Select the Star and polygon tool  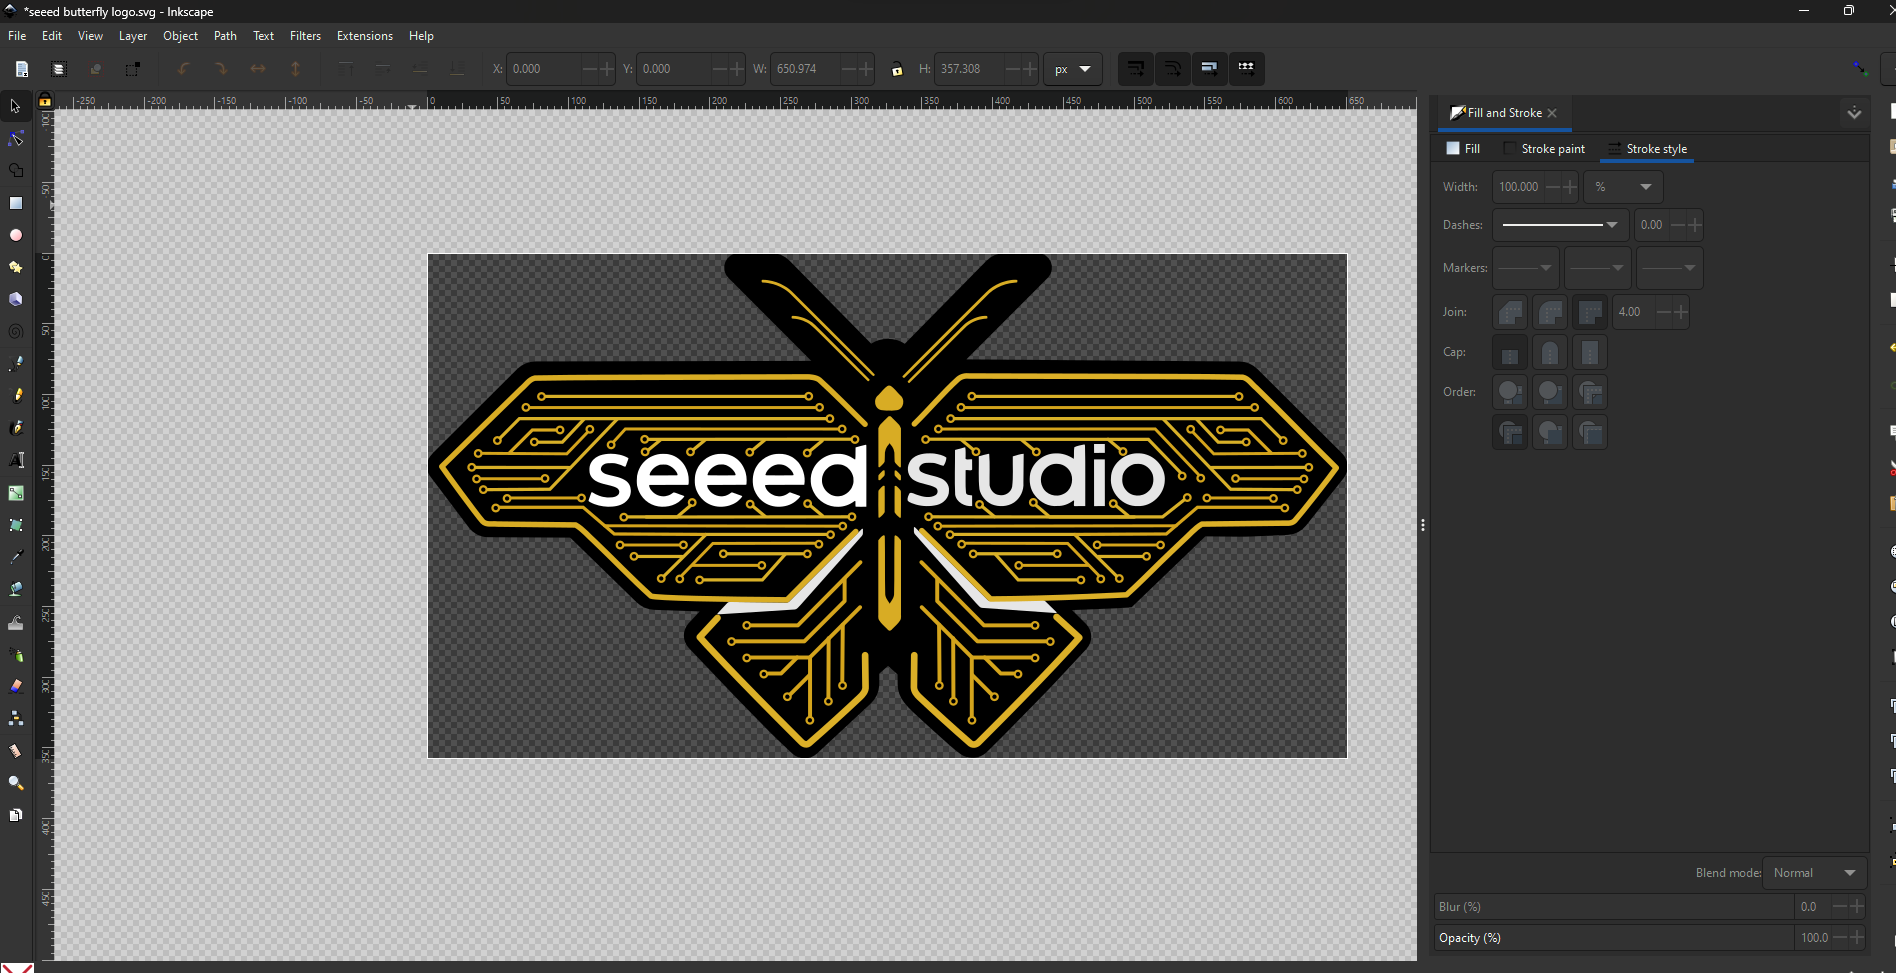15,267
